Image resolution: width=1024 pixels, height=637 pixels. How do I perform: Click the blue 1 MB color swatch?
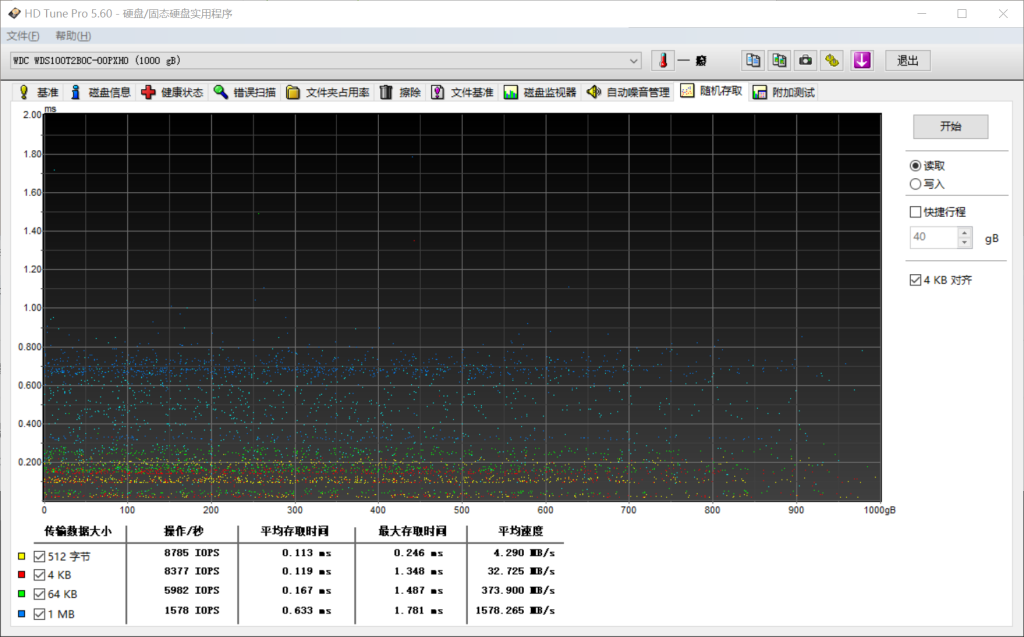coord(22,613)
